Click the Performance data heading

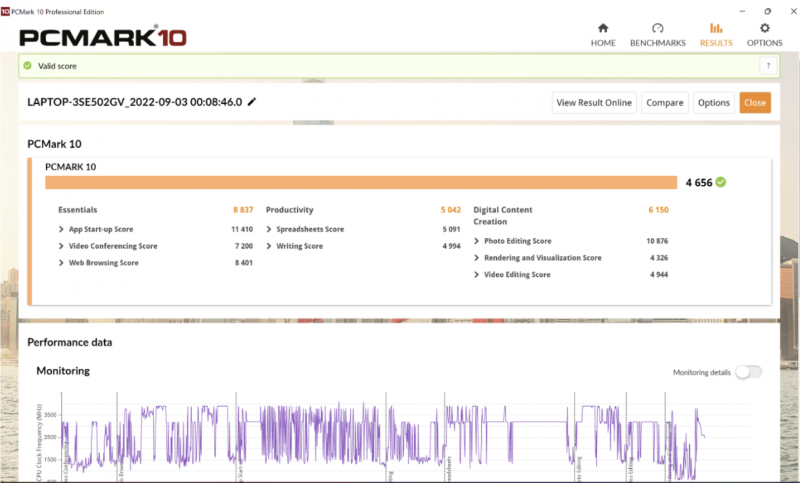coord(70,342)
